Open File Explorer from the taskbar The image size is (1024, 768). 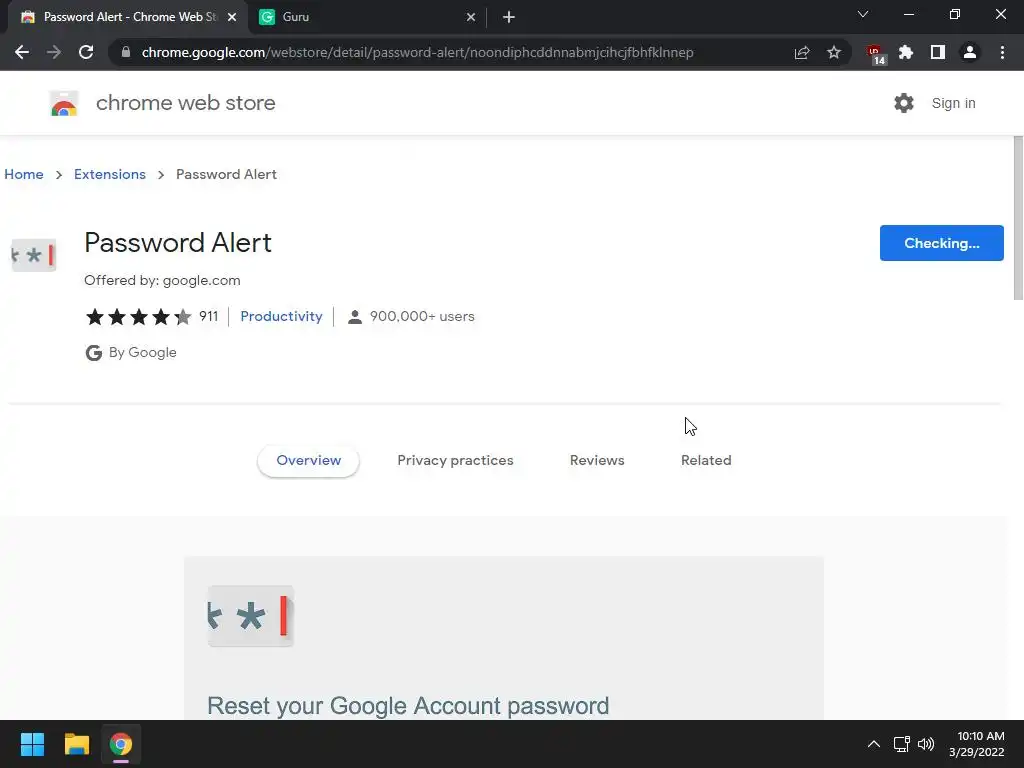point(77,744)
